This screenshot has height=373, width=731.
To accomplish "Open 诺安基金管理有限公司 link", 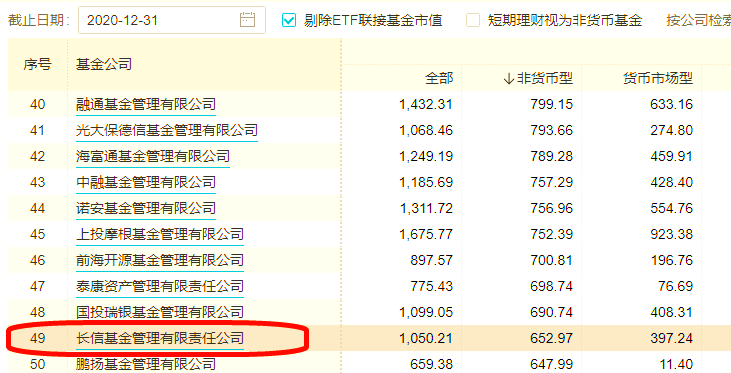I will (146, 208).
